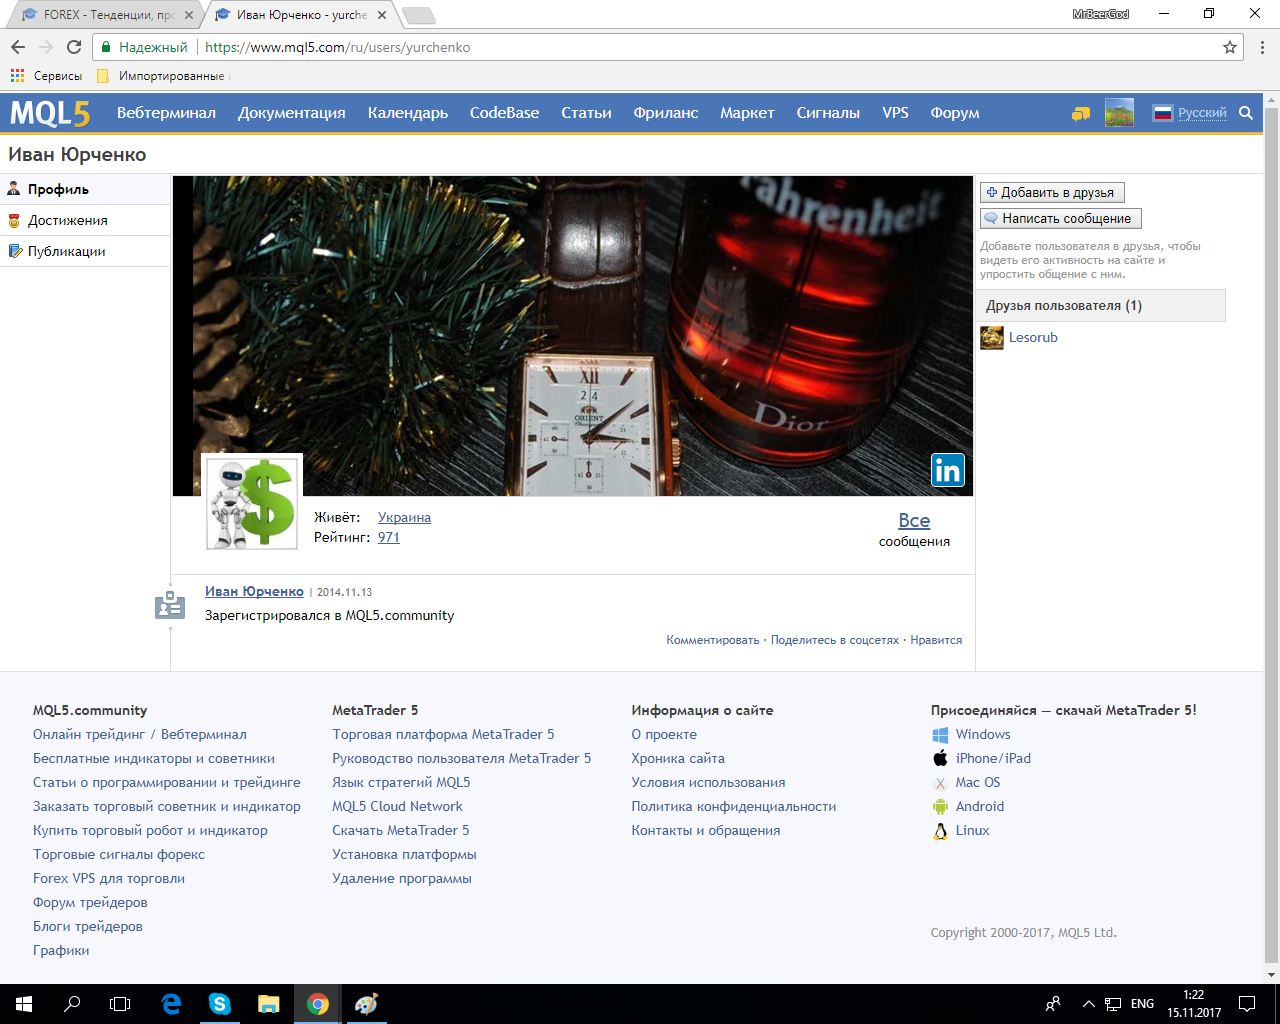Open Фриланс in top menu
Viewport: 1280px width, 1024px height.
(666, 113)
